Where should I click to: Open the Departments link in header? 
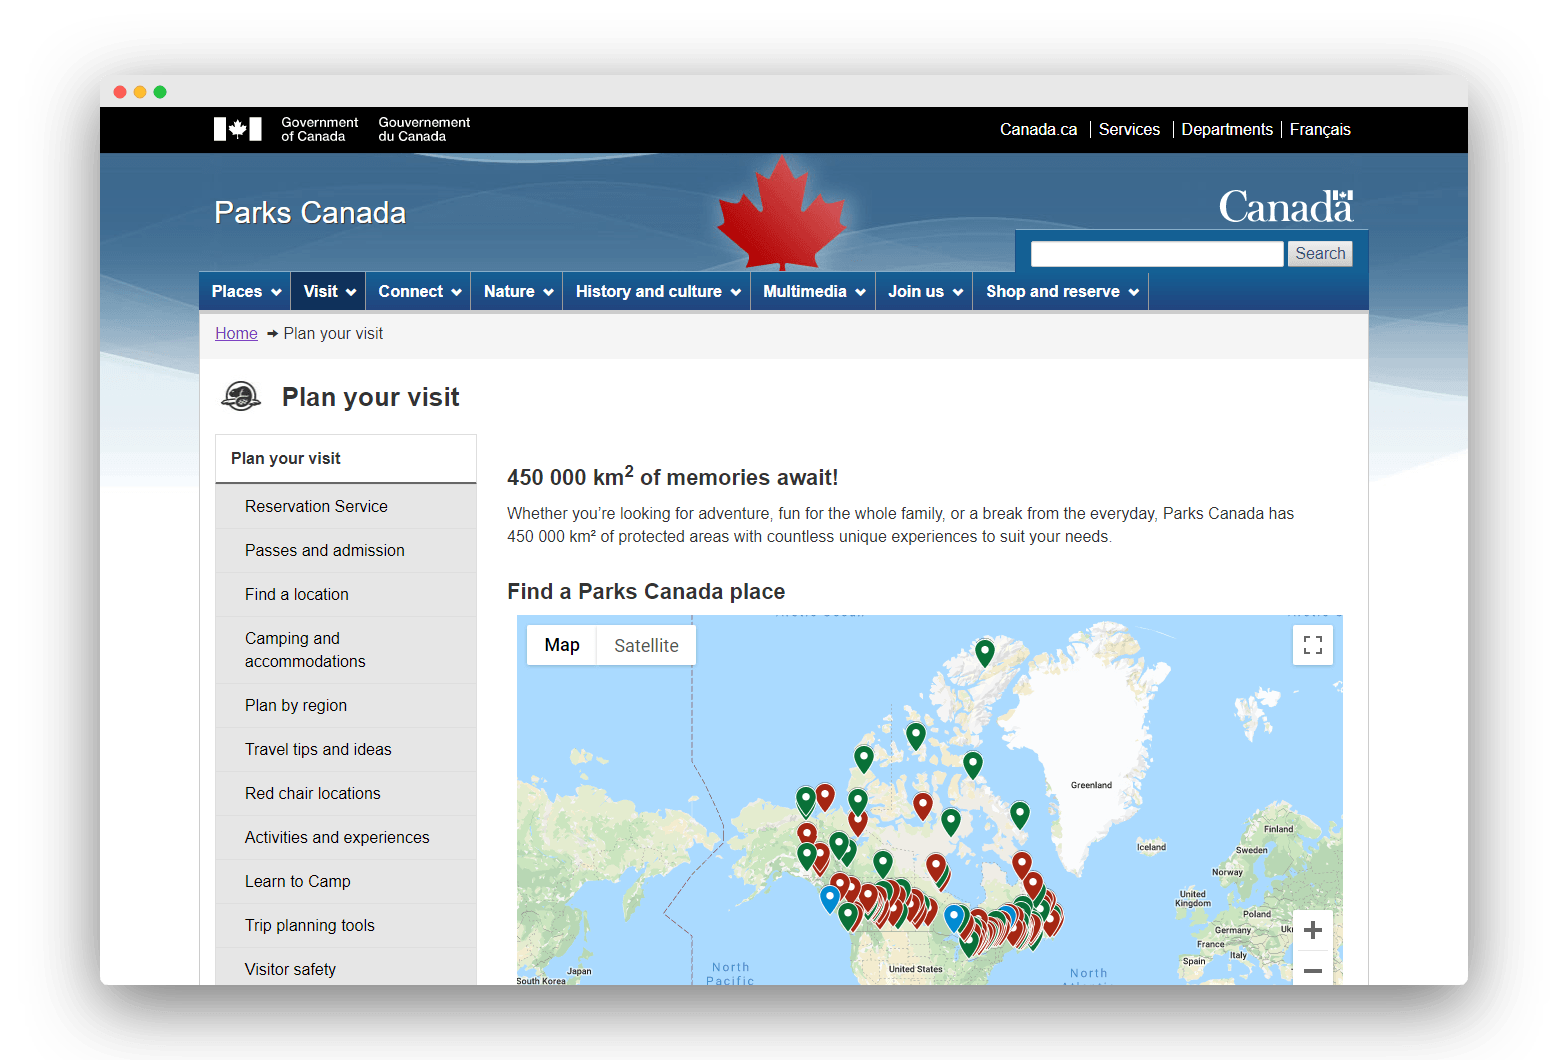point(1227,129)
